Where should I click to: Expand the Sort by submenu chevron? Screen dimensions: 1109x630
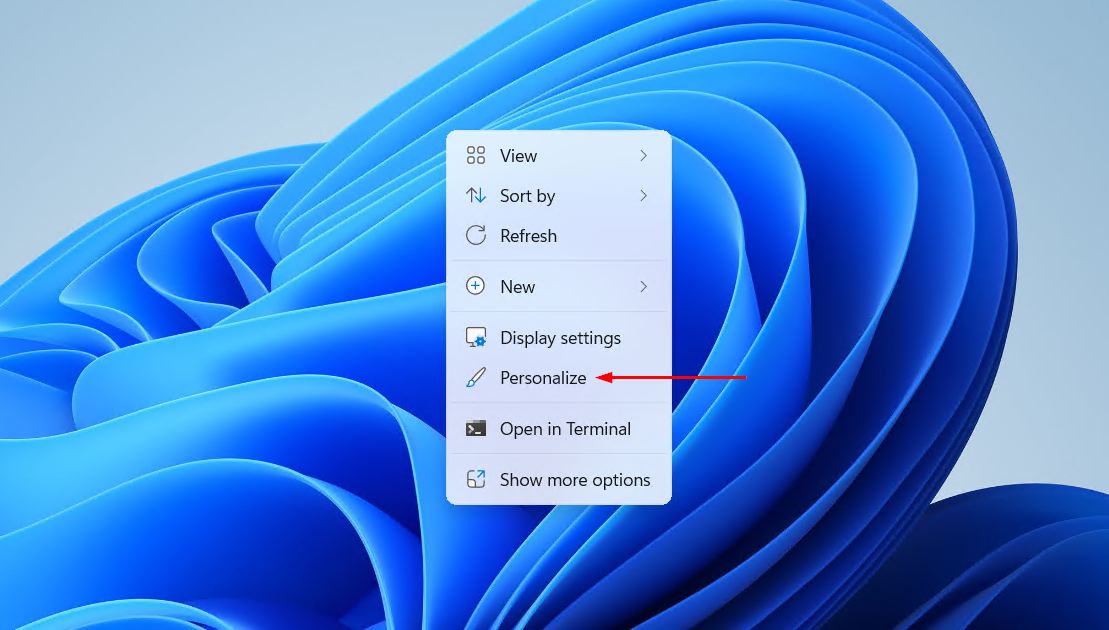point(643,195)
